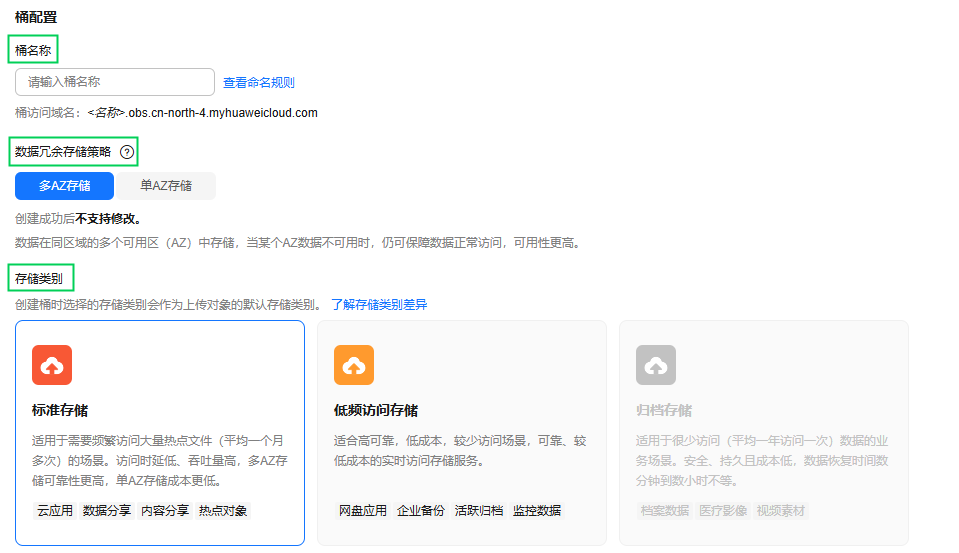This screenshot has width=959, height=553.
Task: Click the 桶配置 section heading
Action: 36,17
